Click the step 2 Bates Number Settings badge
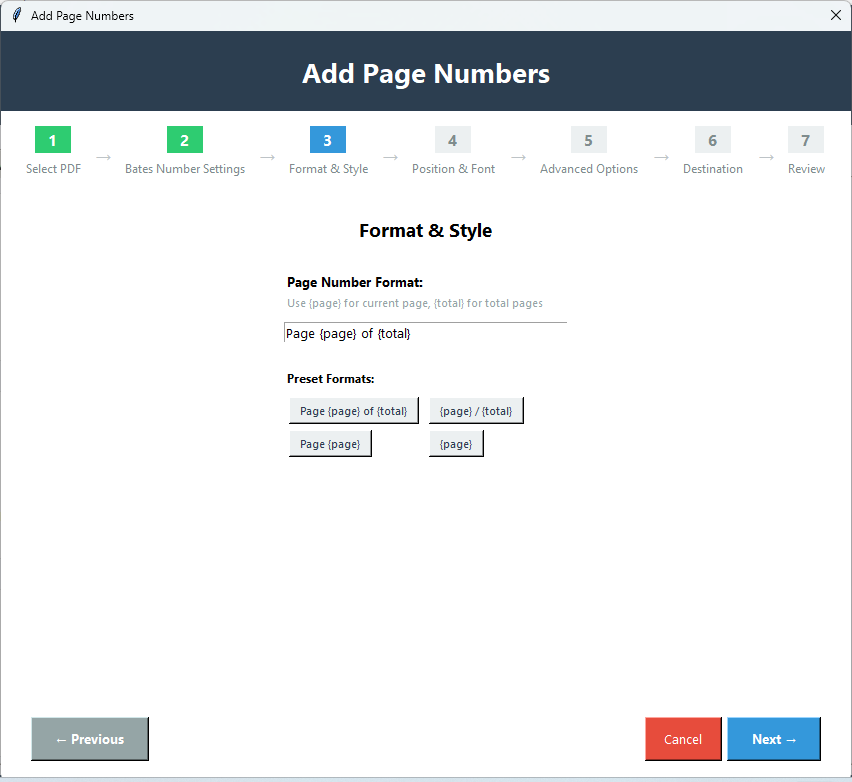852x782 pixels. (x=184, y=140)
